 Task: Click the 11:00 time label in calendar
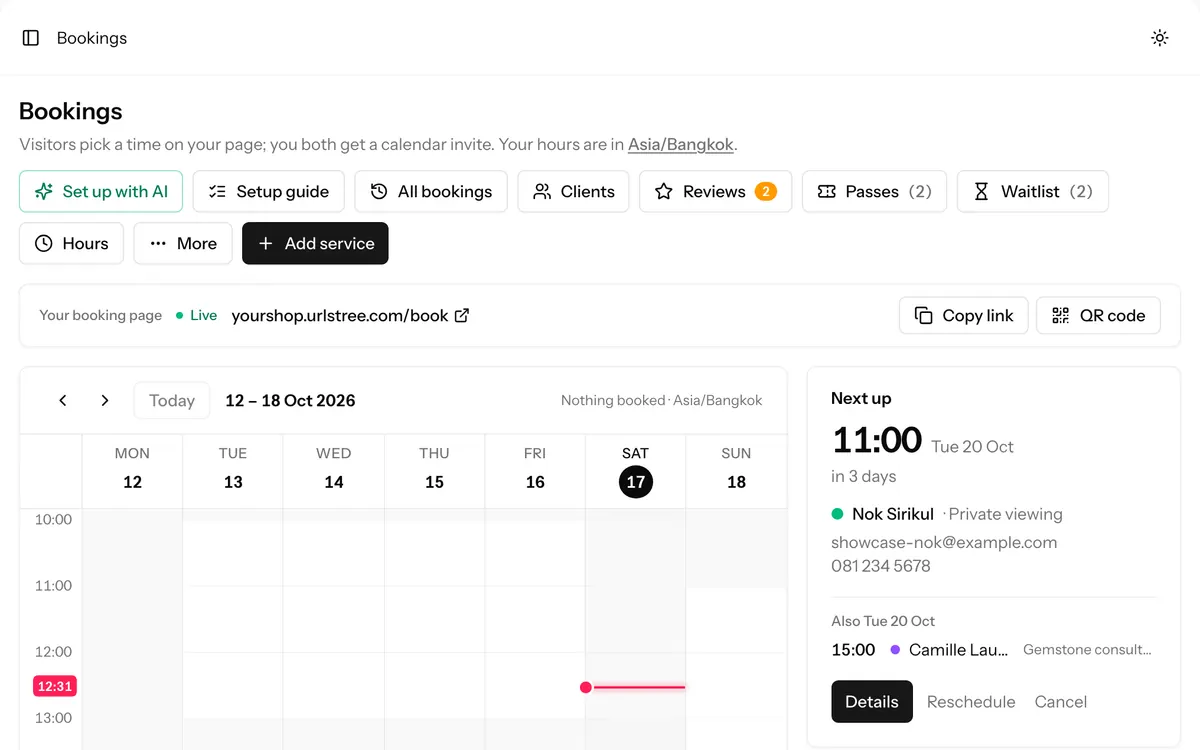click(x=54, y=585)
